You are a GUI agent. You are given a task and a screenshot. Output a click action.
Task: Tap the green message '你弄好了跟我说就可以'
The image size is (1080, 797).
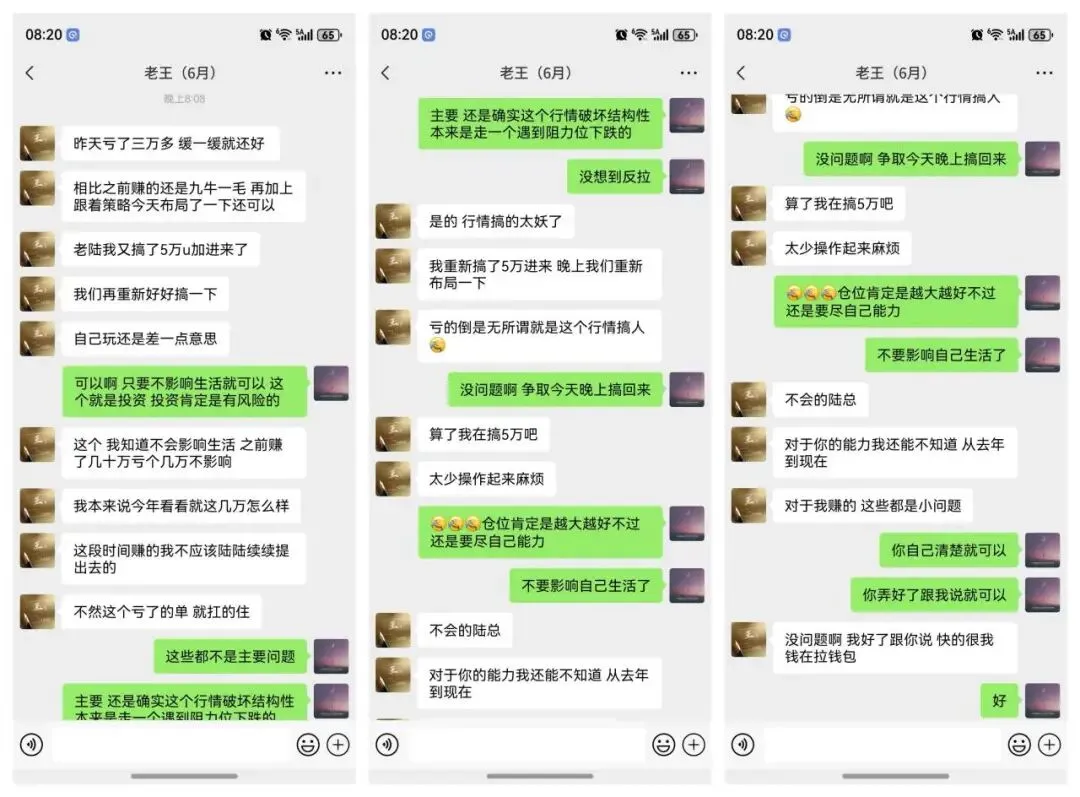tap(934, 594)
